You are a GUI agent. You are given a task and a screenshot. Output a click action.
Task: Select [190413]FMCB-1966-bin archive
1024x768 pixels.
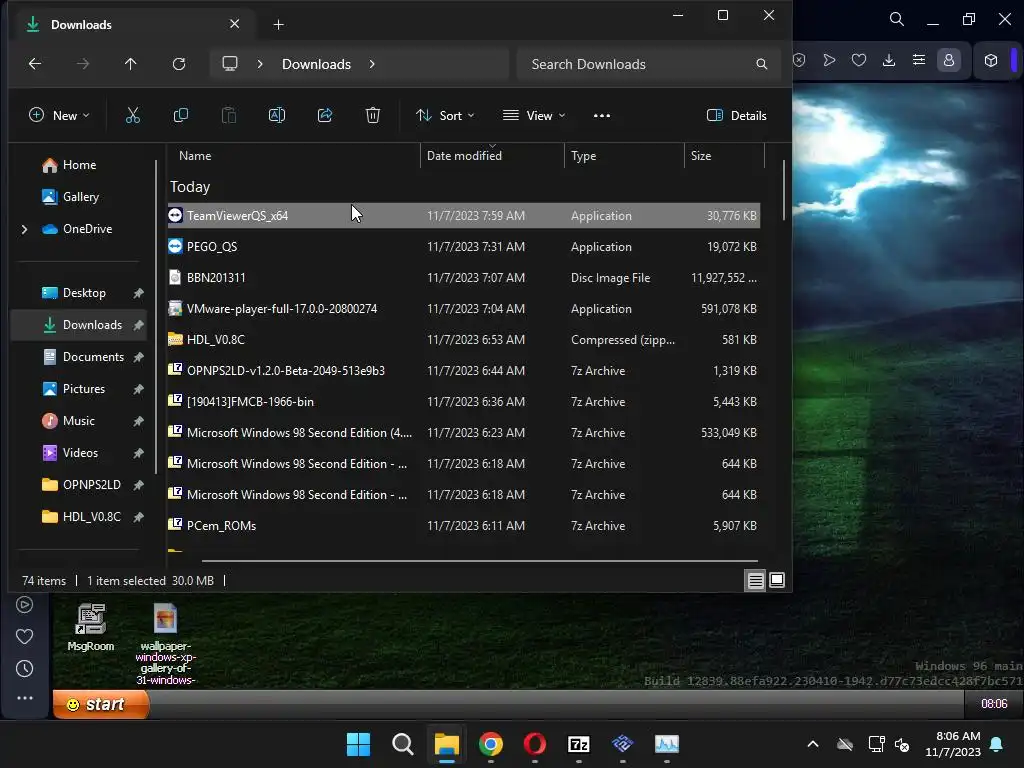click(x=464, y=402)
